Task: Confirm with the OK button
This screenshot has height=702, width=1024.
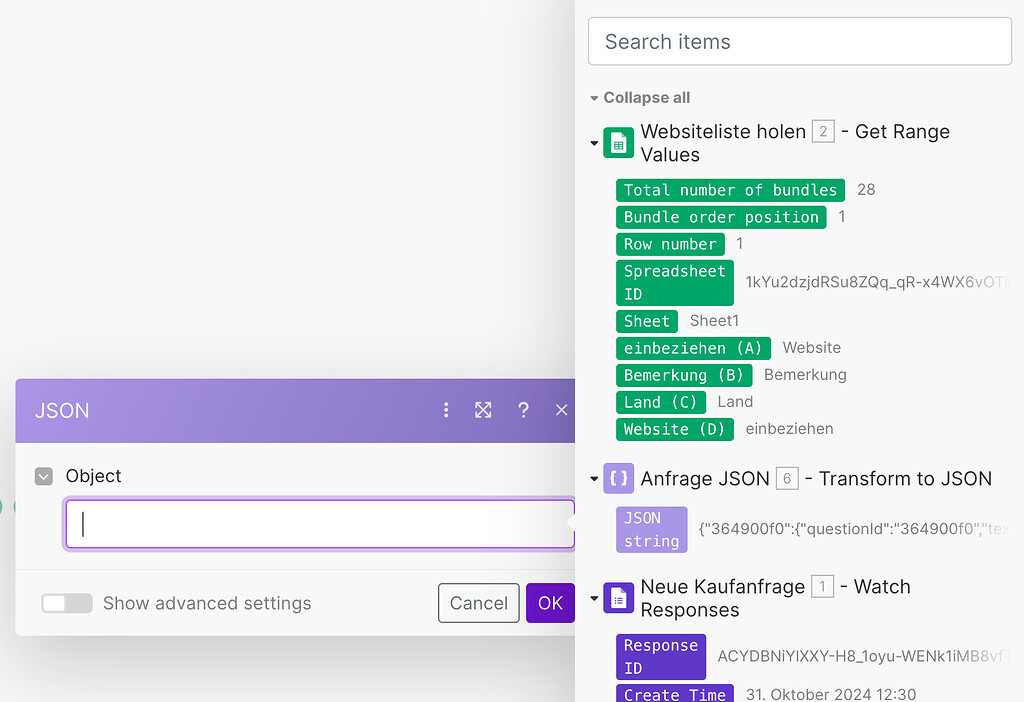Action: [550, 603]
